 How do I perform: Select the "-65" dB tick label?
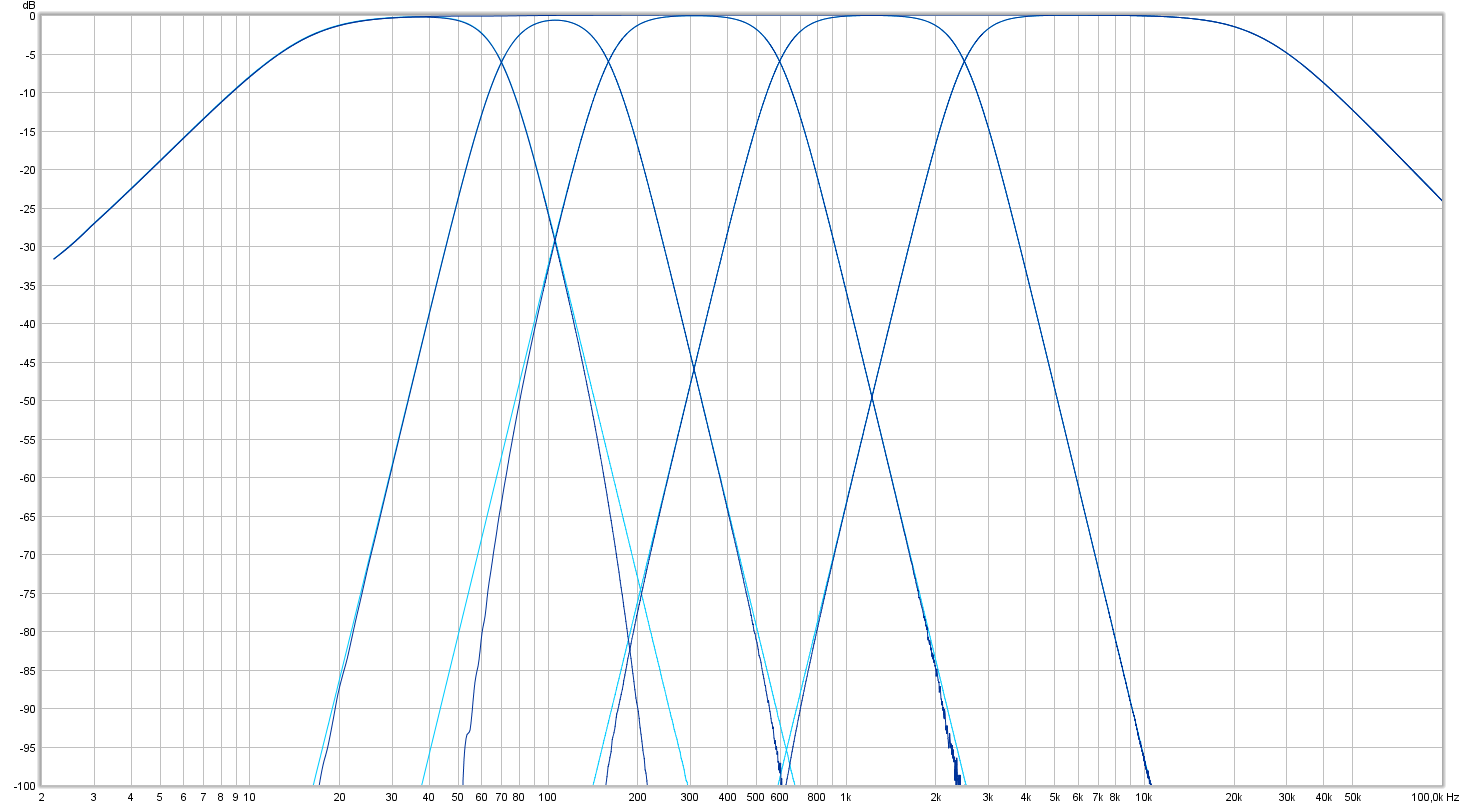pos(28,517)
